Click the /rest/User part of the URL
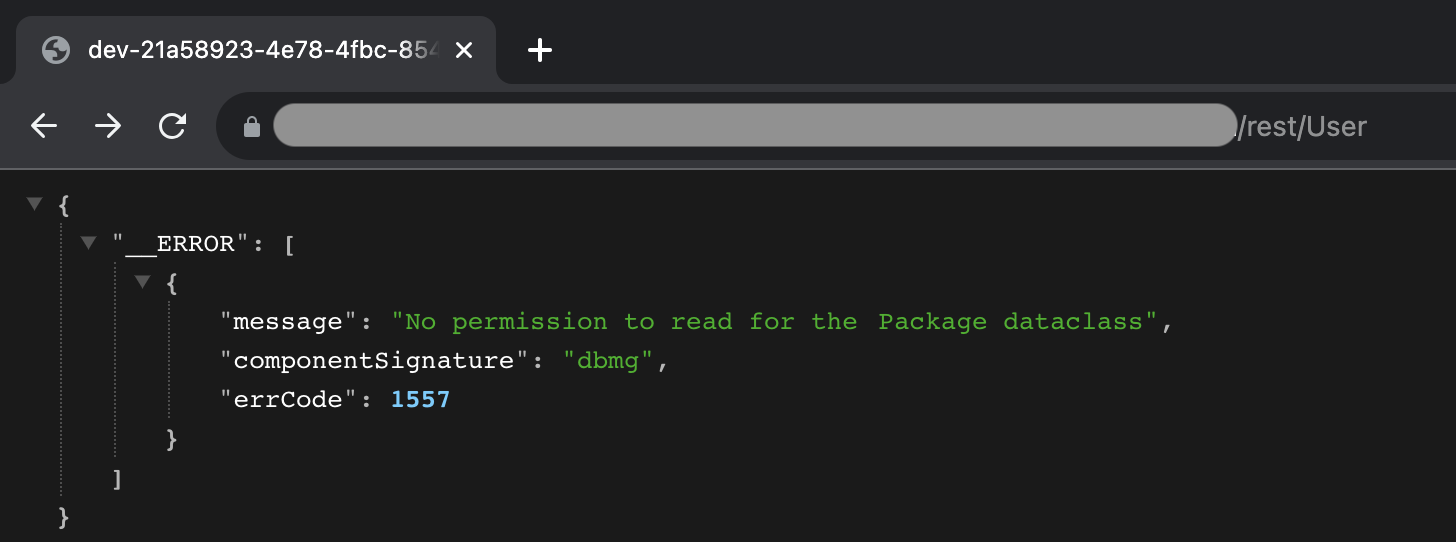This screenshot has width=1456, height=542. (x=1301, y=127)
